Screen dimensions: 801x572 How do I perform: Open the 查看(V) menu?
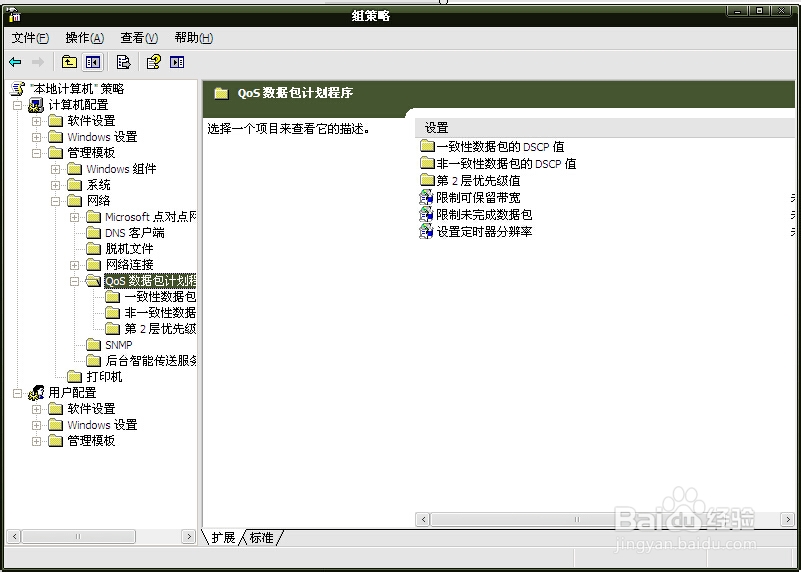point(139,38)
